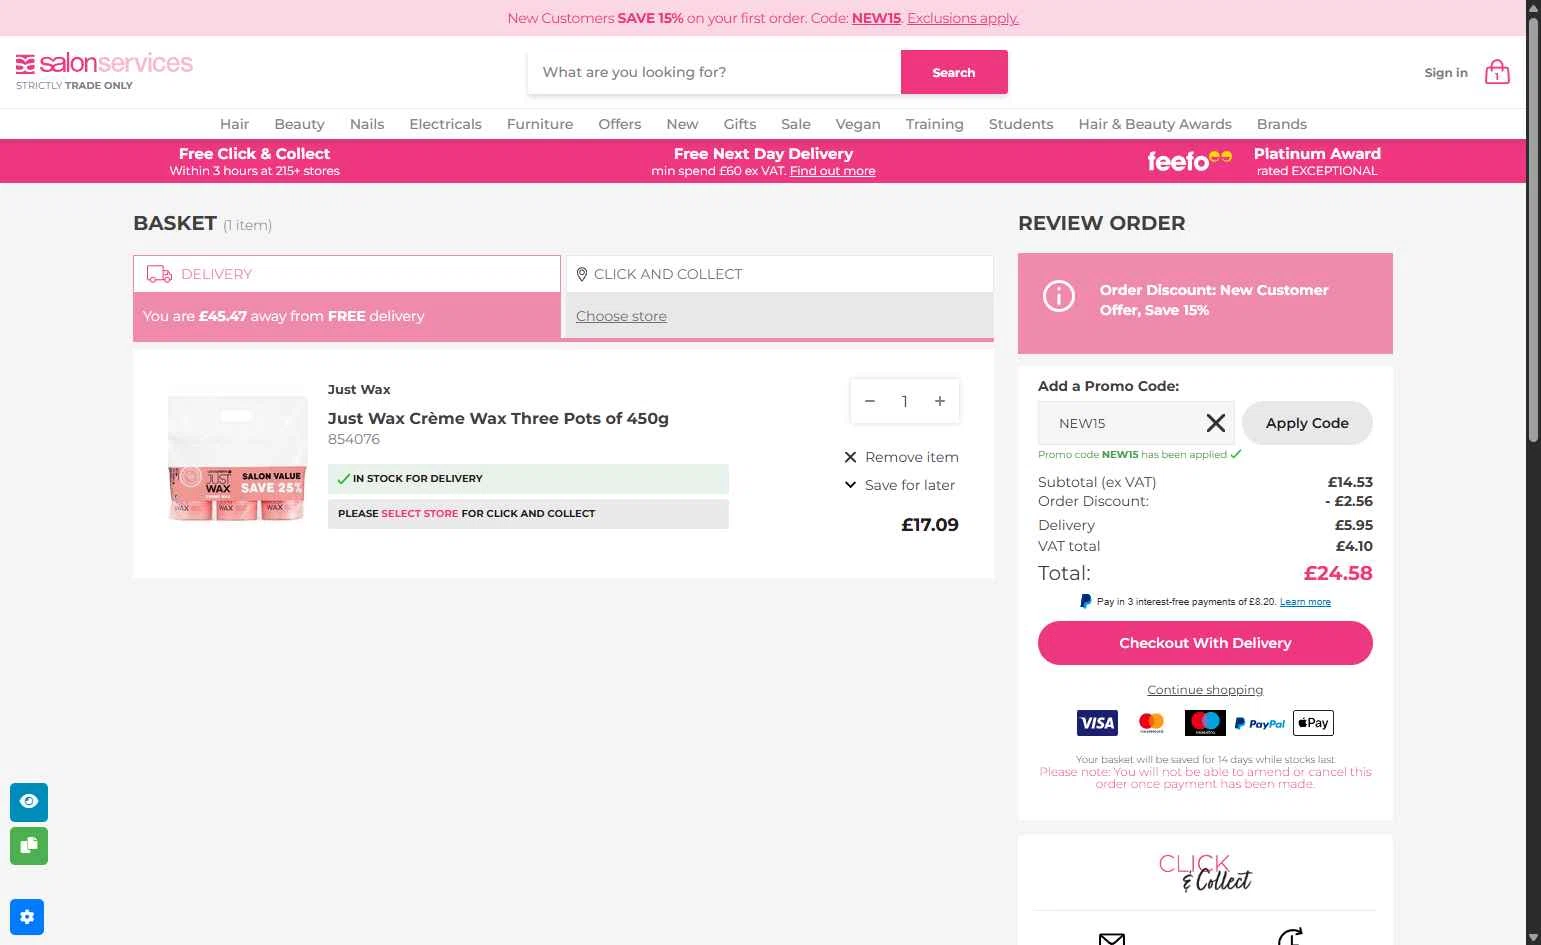Open the Furniture menu
The image size is (1541, 945).
pyautogui.click(x=540, y=124)
